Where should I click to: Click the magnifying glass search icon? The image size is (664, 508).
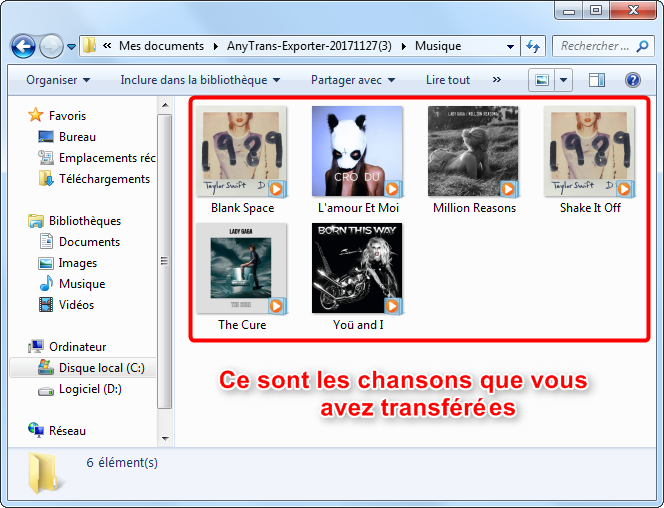[642, 46]
